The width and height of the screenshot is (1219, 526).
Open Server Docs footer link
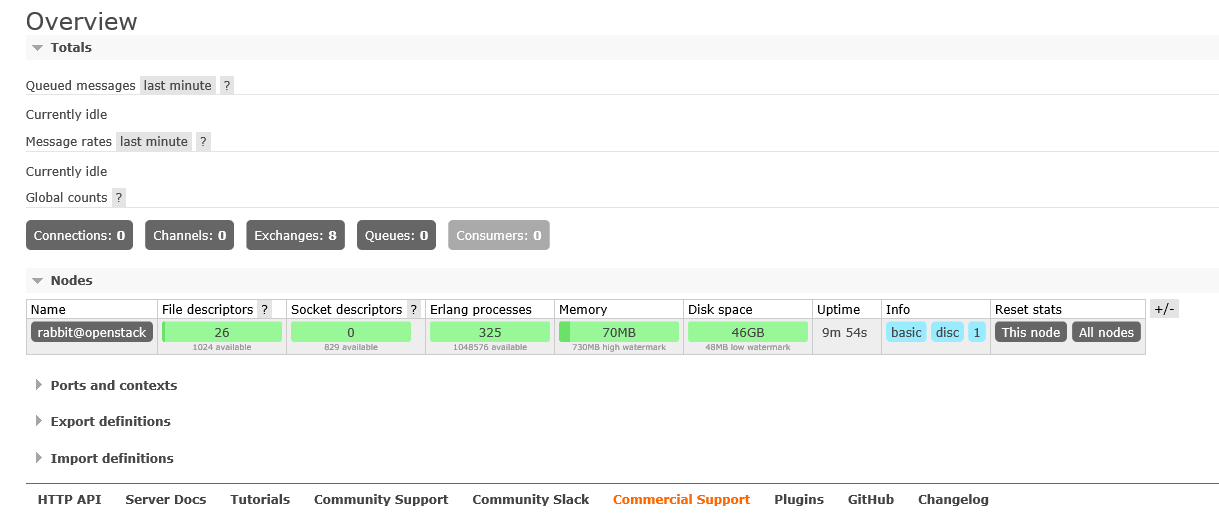click(166, 499)
